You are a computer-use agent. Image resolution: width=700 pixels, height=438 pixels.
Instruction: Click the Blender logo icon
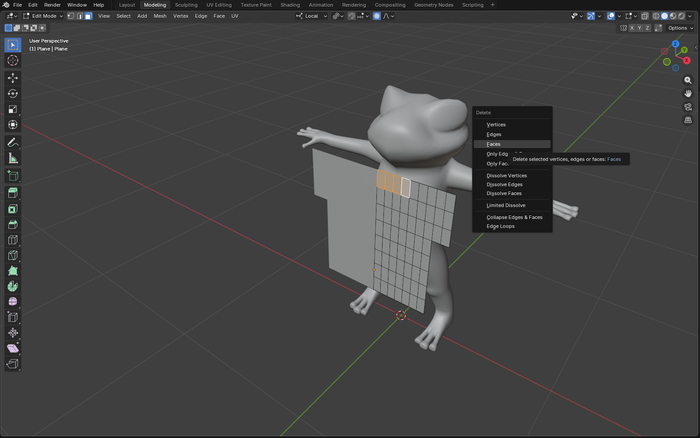[x=6, y=5]
